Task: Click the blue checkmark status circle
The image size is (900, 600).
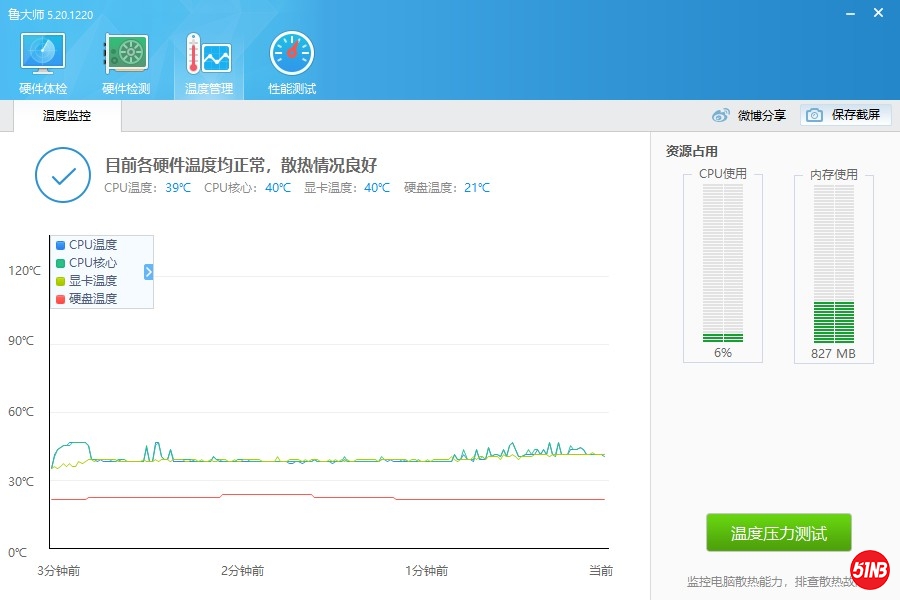Action: [63, 175]
